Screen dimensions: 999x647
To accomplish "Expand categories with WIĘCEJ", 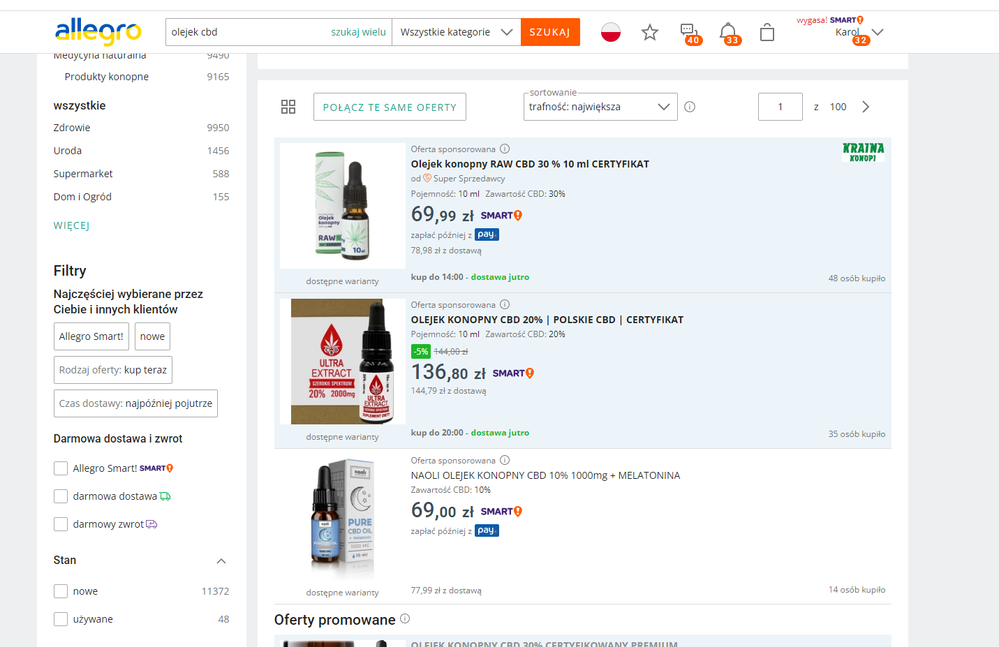I will coord(71,225).
